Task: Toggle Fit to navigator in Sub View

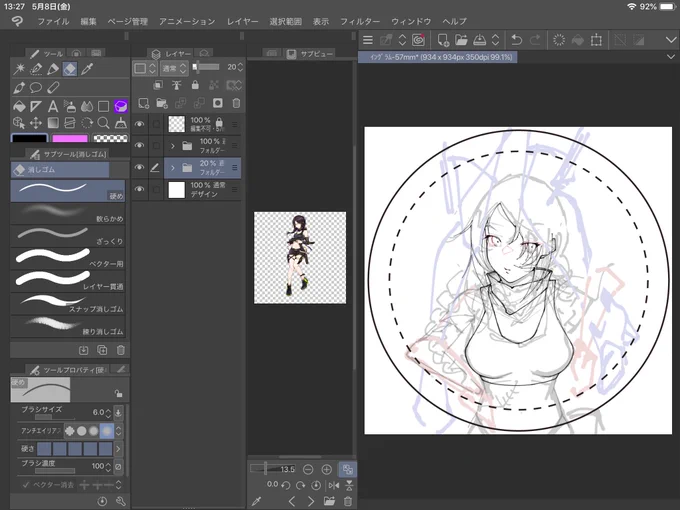Action: [347, 469]
